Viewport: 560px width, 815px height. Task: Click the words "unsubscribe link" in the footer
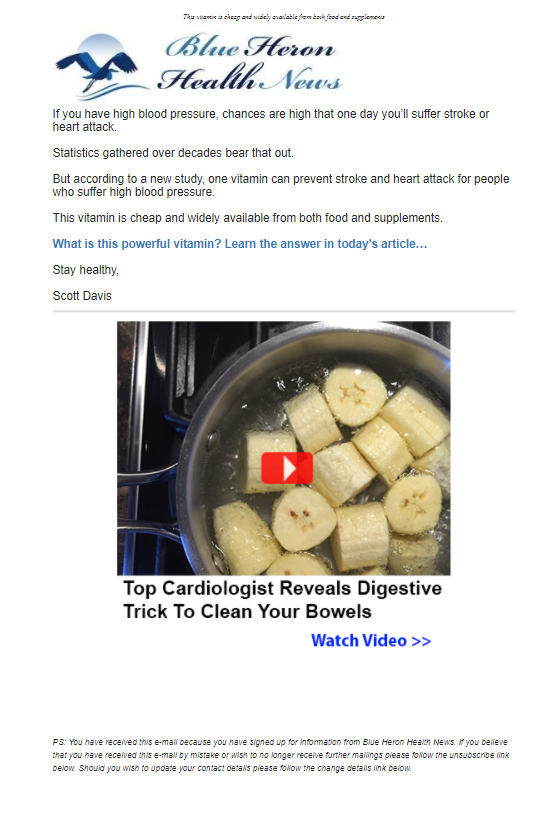tap(479, 755)
